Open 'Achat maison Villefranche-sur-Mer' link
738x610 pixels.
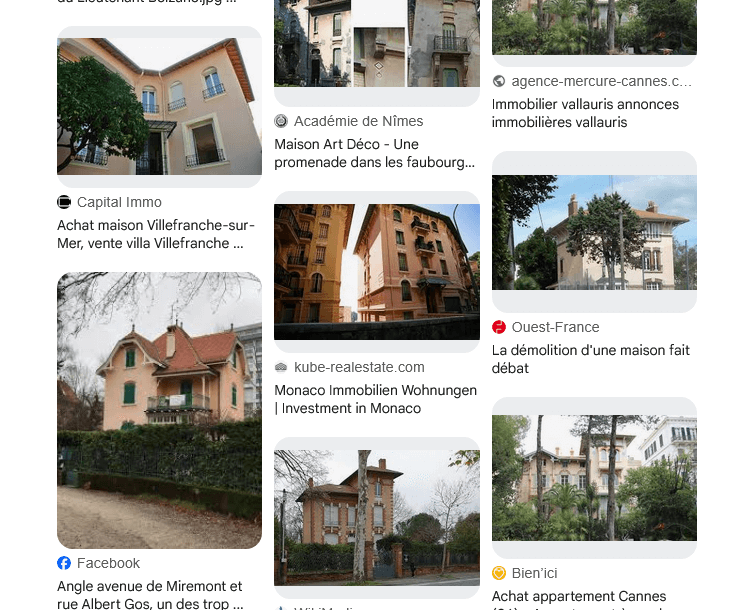[156, 234]
